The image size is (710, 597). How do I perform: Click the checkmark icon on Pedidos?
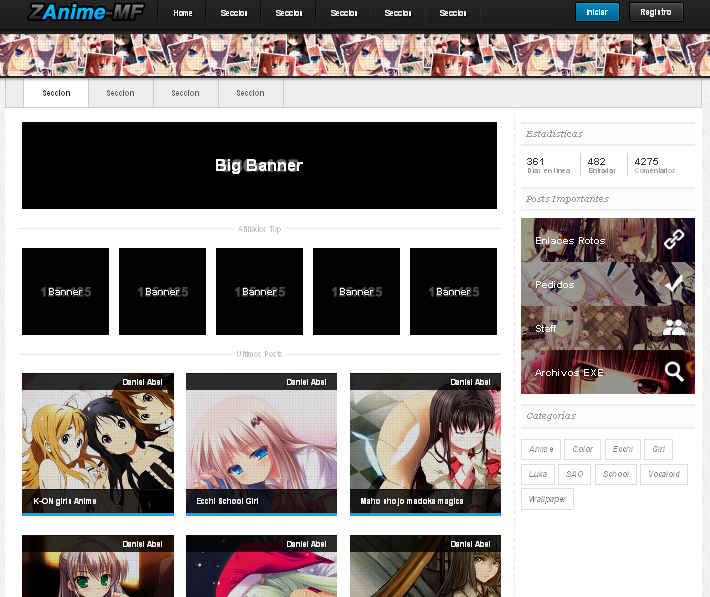pos(674,284)
